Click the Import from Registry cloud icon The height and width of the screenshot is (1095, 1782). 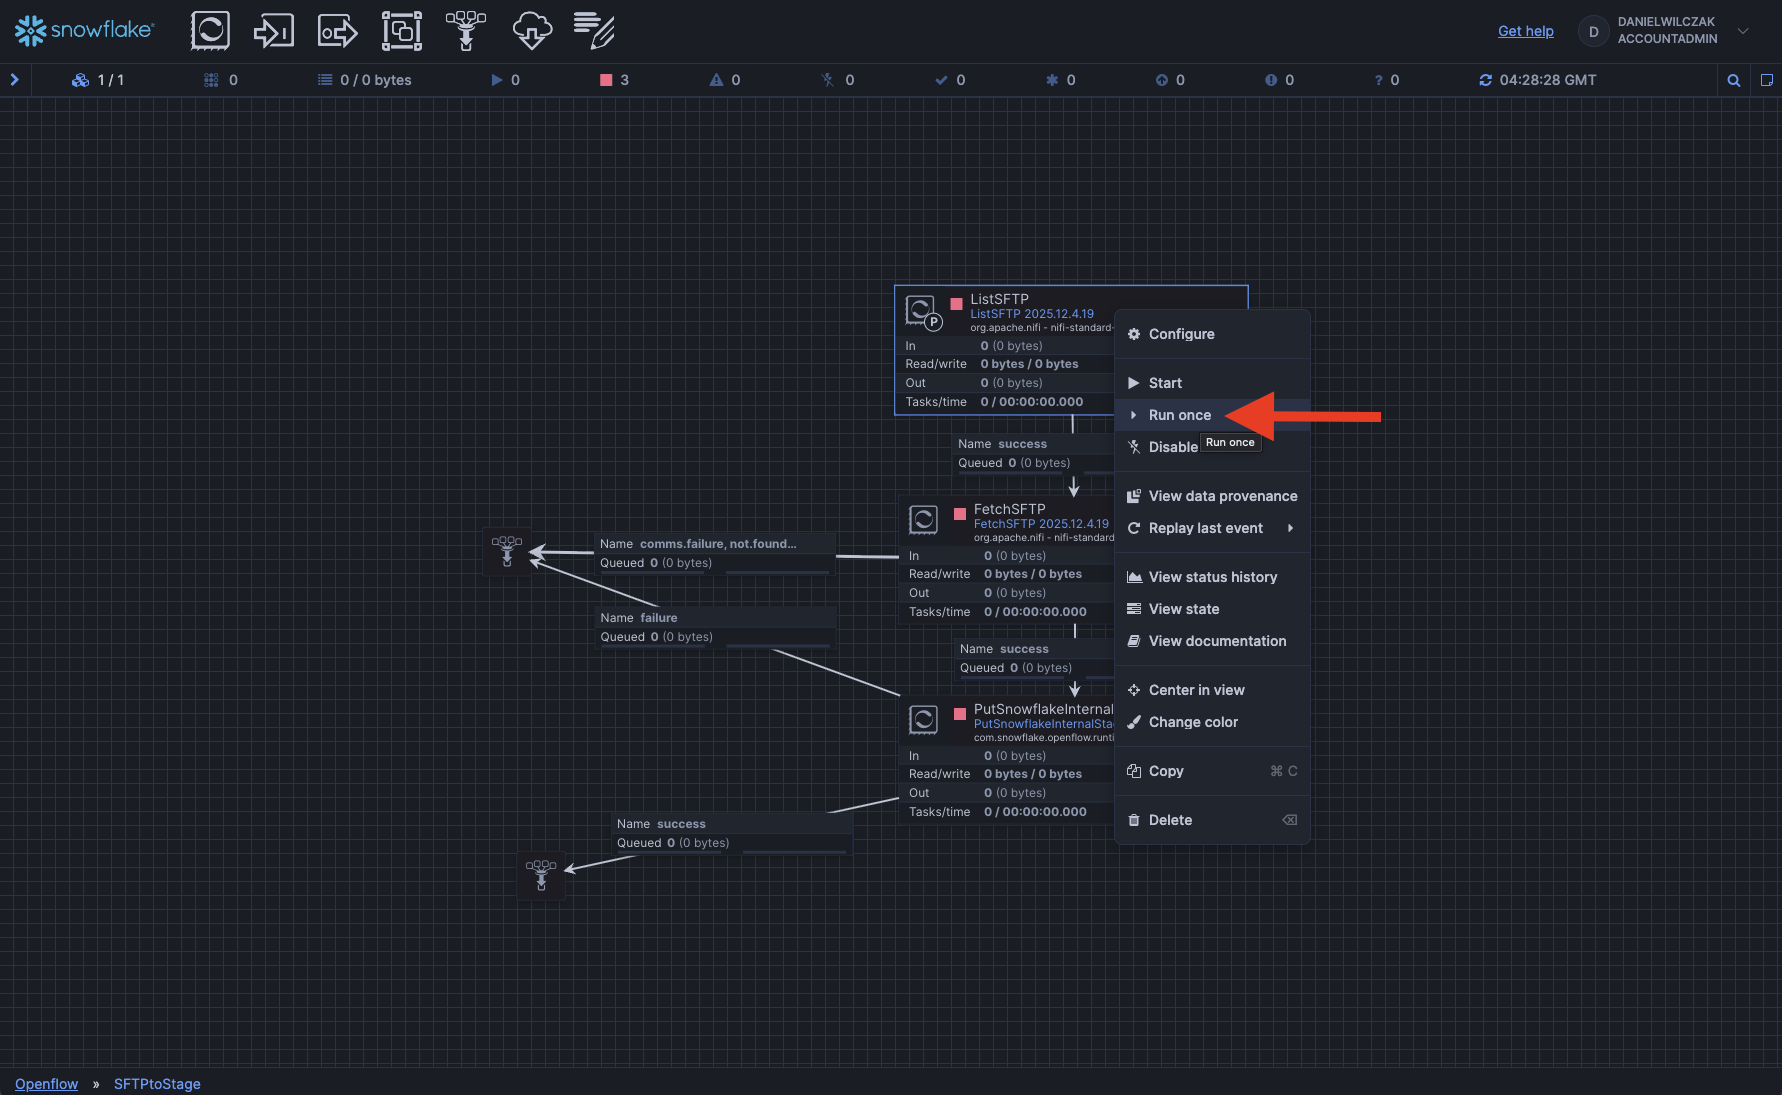531,31
